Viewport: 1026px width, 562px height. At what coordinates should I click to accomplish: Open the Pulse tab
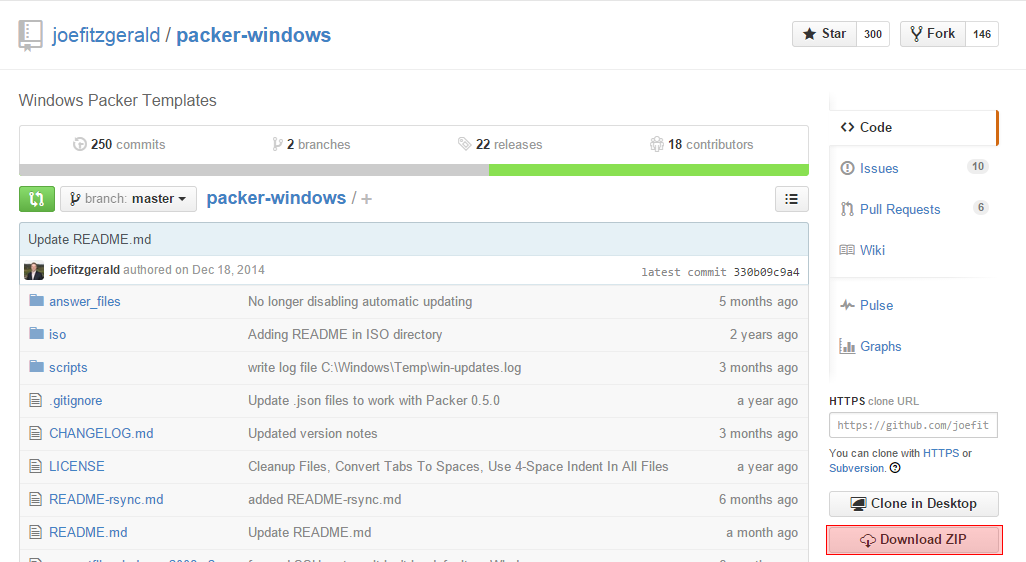pyautogui.click(x=876, y=306)
